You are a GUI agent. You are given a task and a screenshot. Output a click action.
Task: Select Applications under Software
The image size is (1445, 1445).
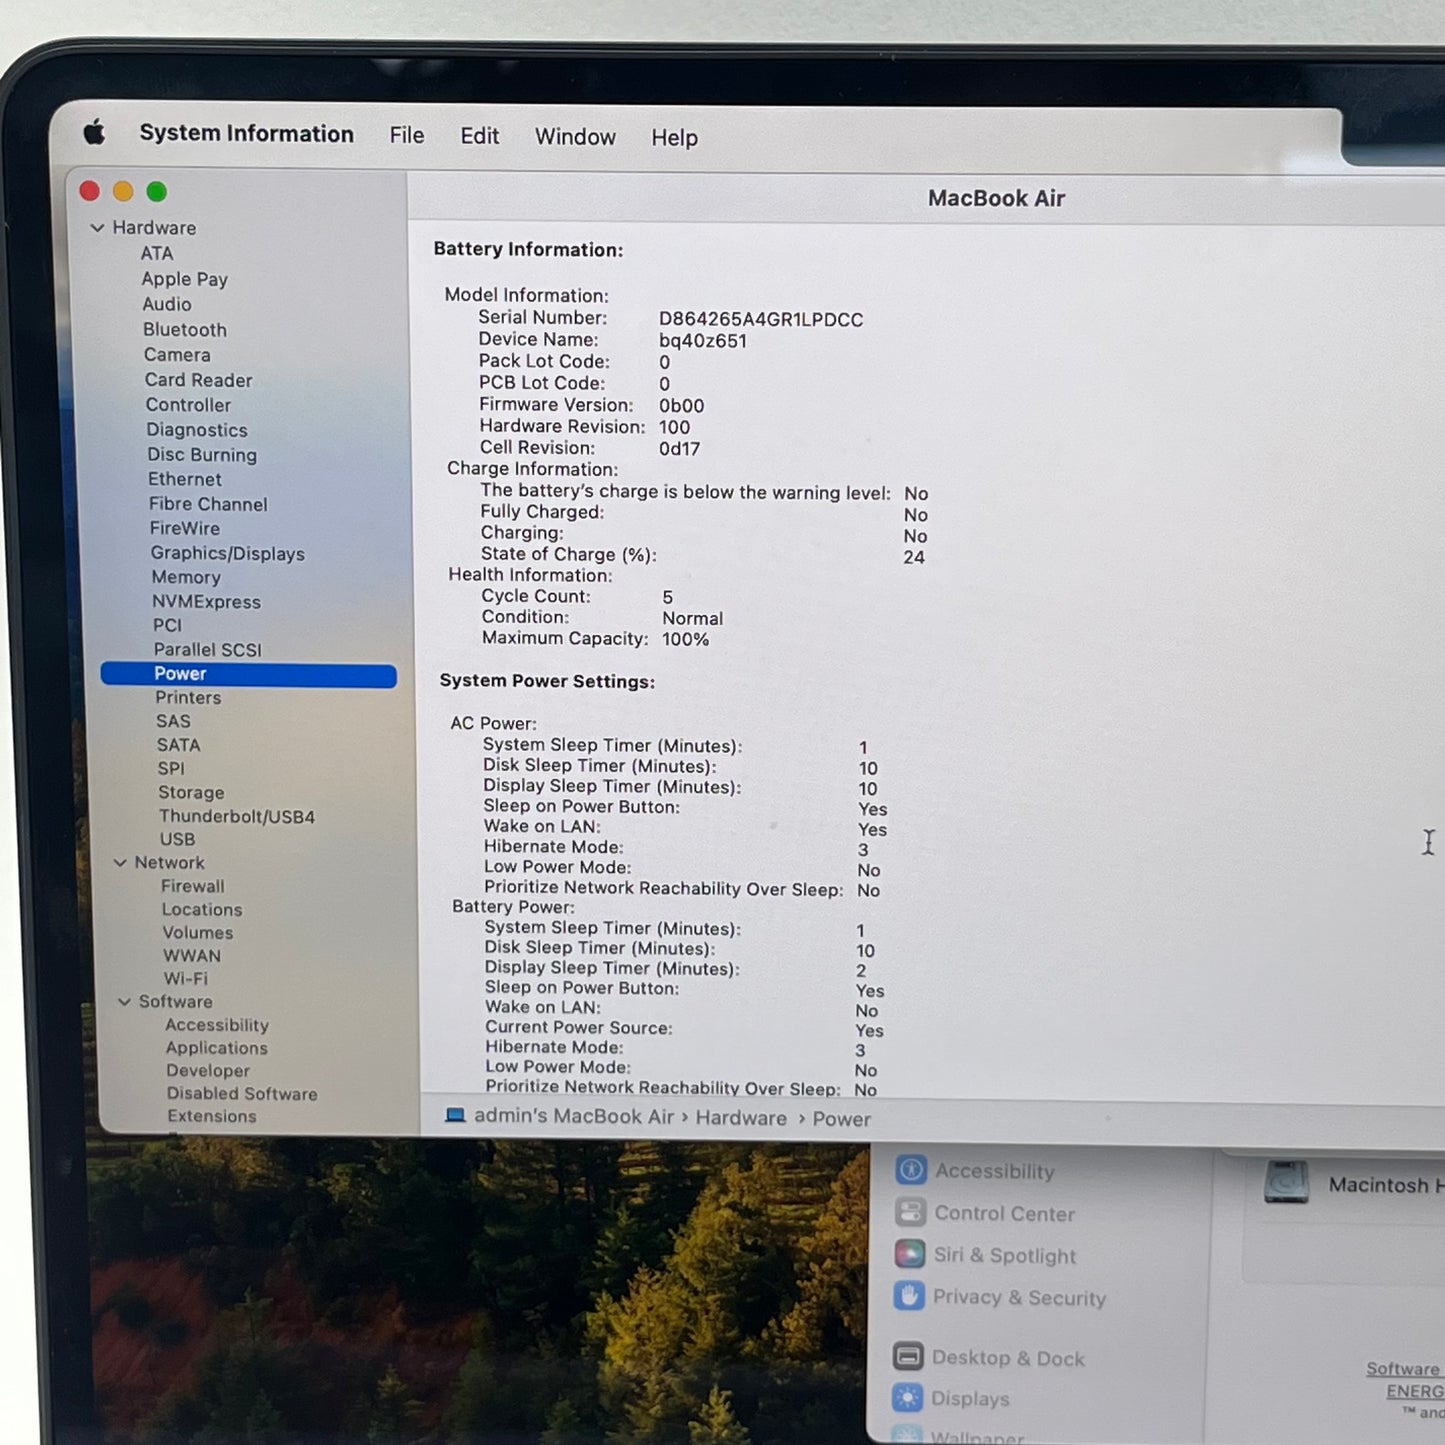[x=217, y=1049]
